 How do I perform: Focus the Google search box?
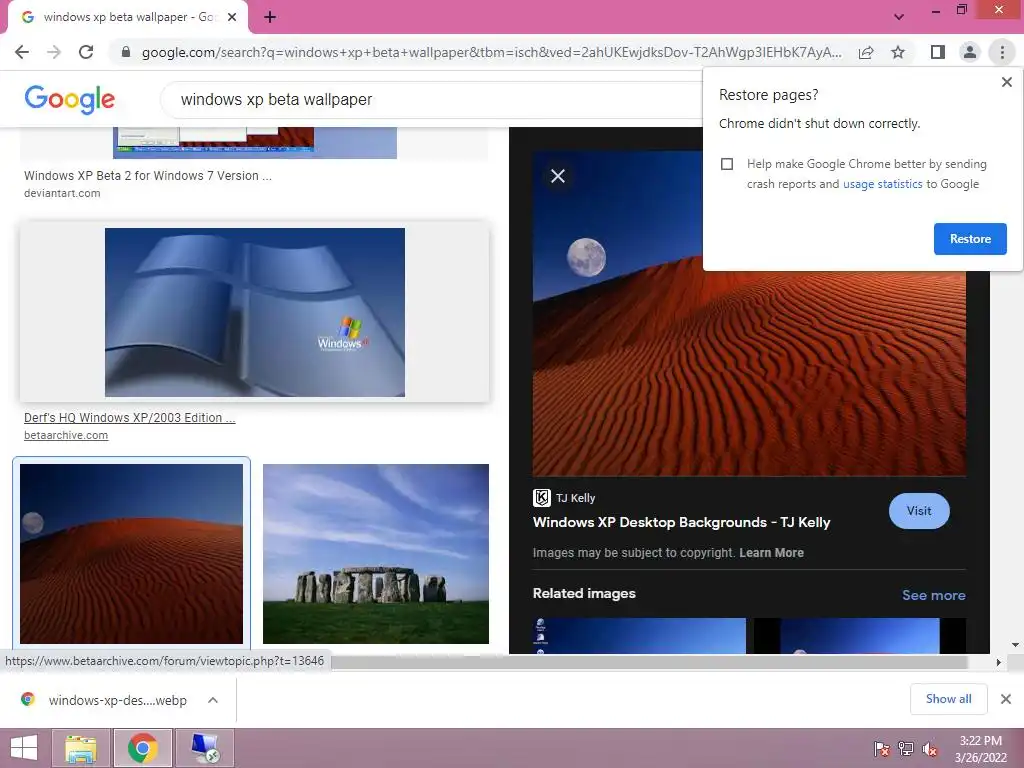pyautogui.click(x=431, y=99)
